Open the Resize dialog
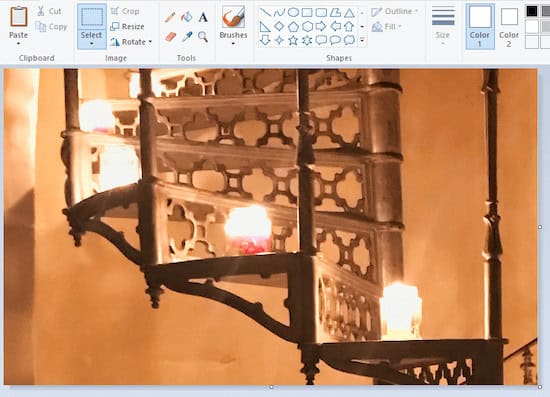This screenshot has width=550, height=397. 127,27
